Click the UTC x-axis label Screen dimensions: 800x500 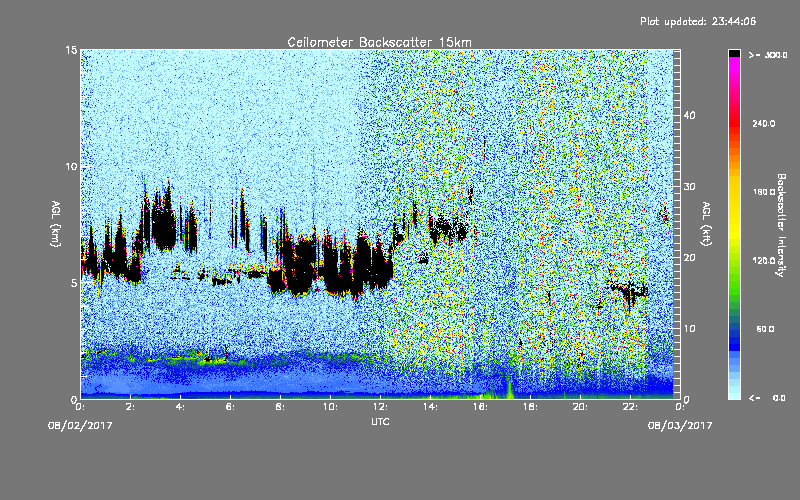(x=380, y=421)
